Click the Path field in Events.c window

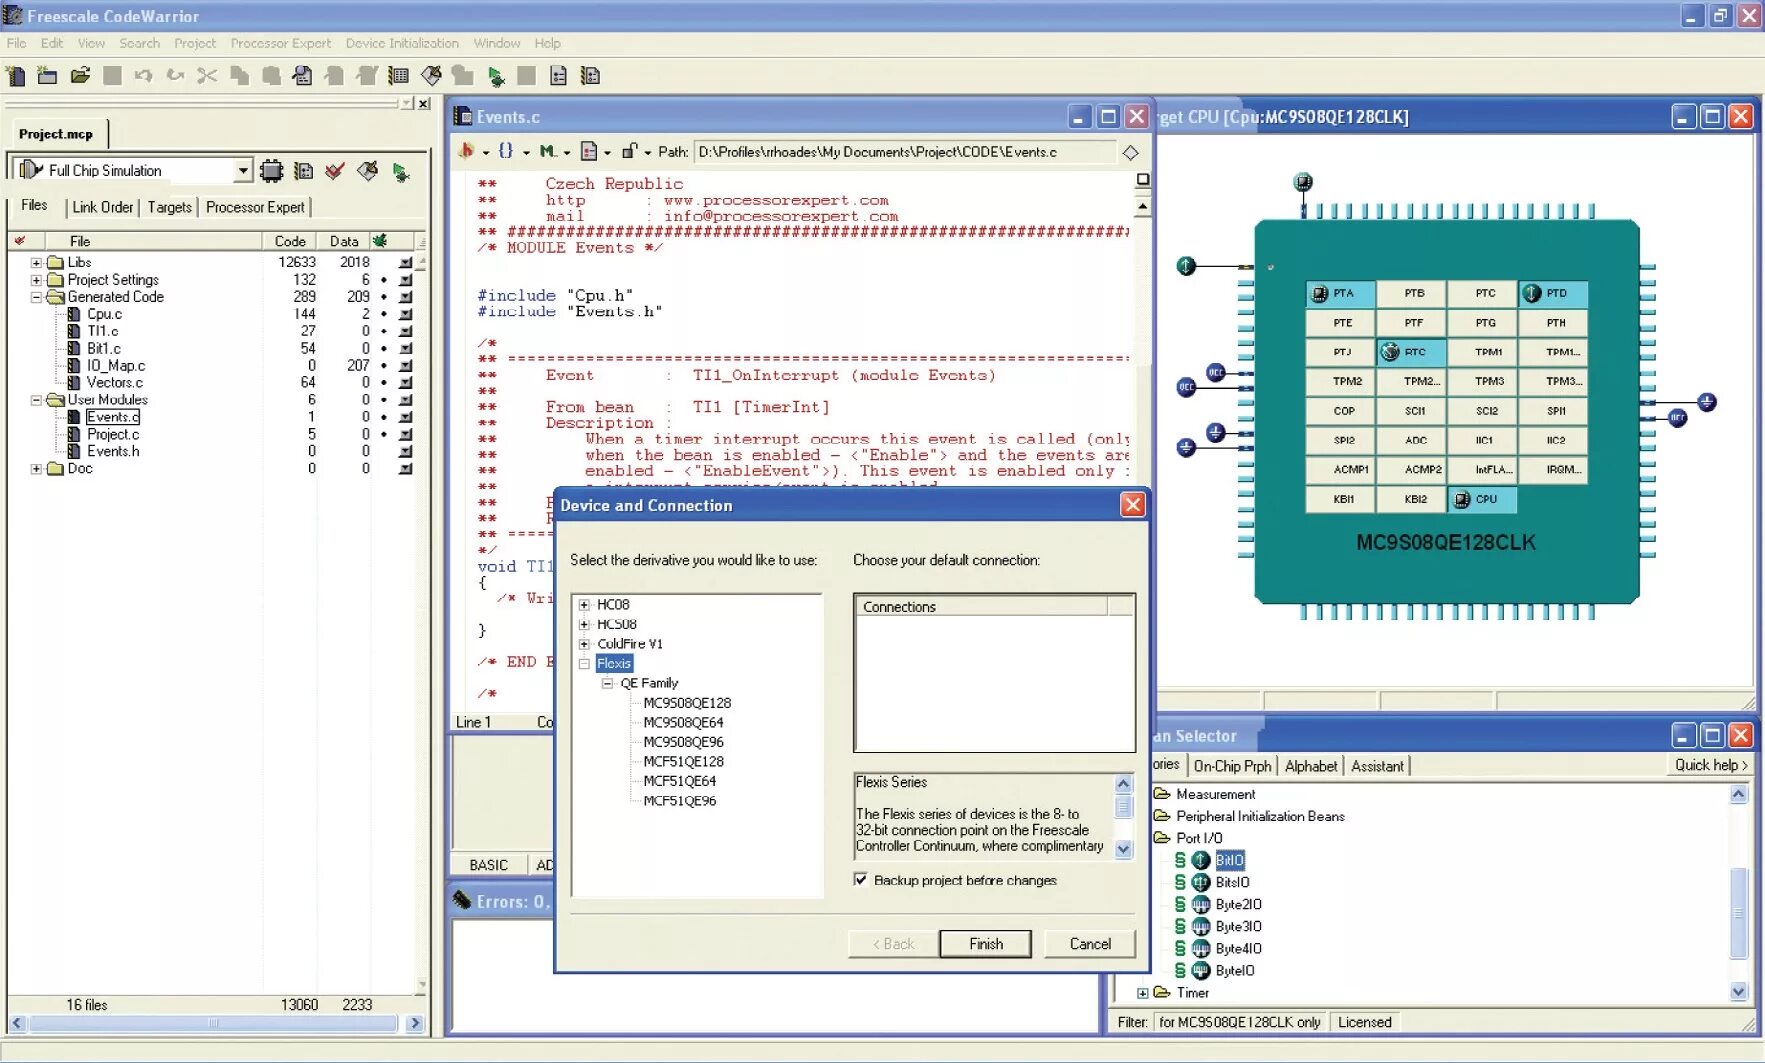click(905, 152)
